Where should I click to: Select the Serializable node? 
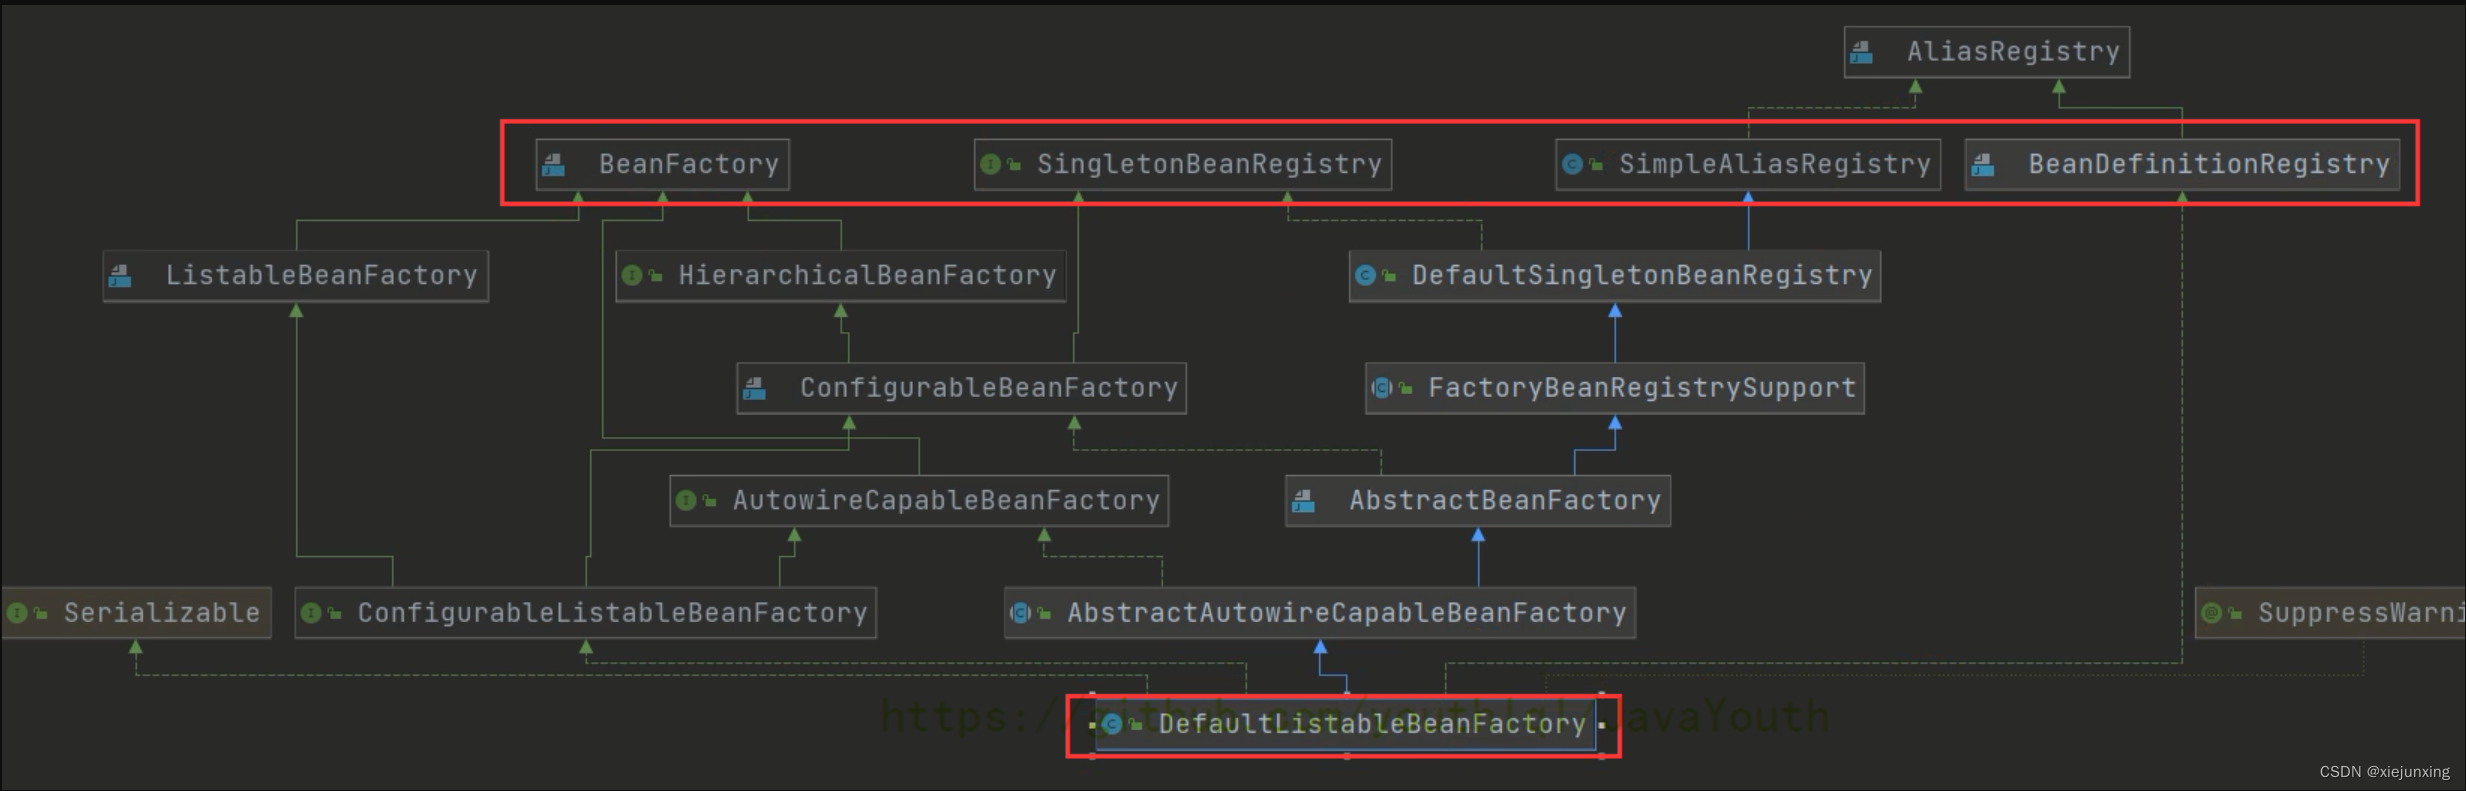[136, 612]
